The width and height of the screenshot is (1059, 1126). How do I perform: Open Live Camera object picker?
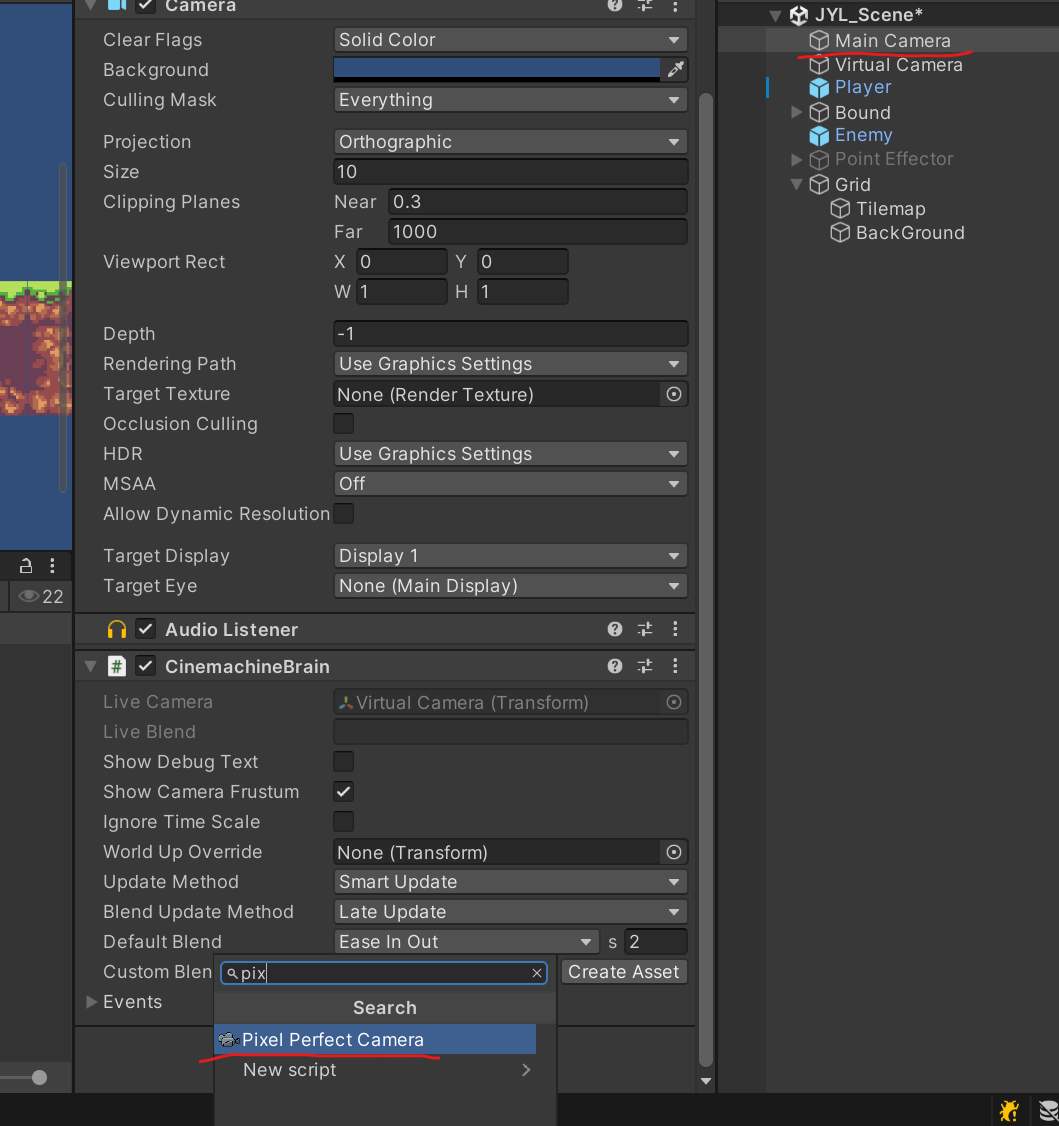[673, 702]
